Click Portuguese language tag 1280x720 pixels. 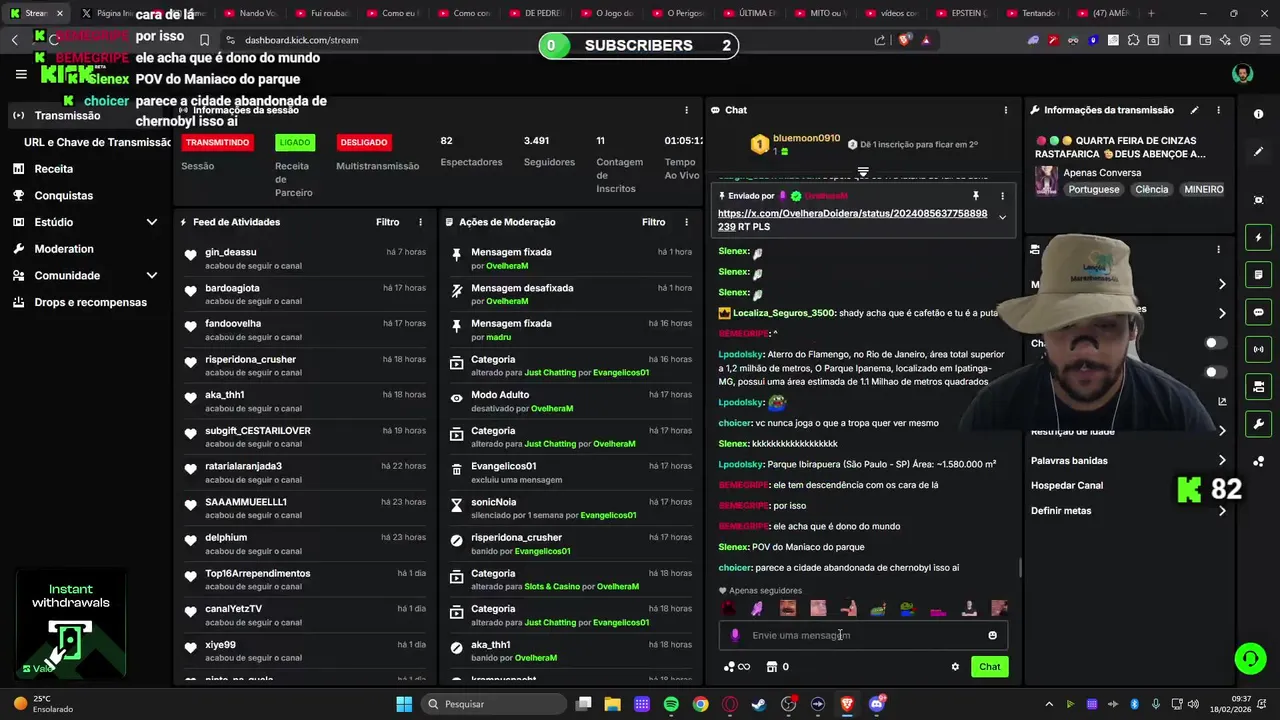pyautogui.click(x=1094, y=189)
